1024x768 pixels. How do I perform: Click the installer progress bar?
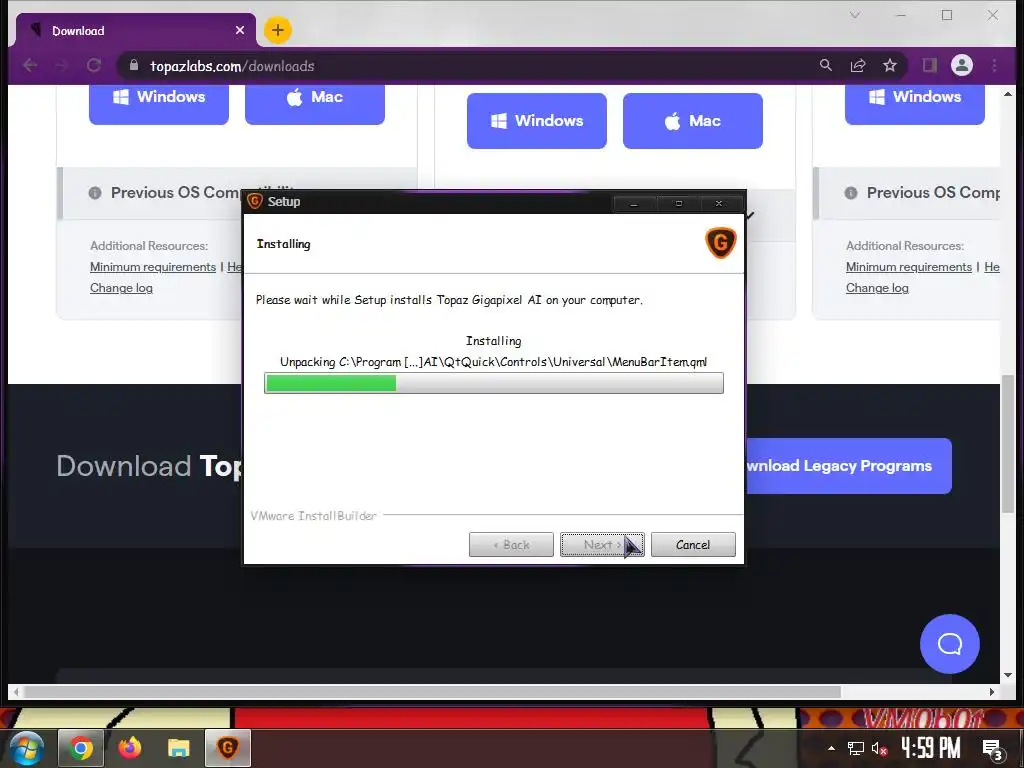point(494,383)
